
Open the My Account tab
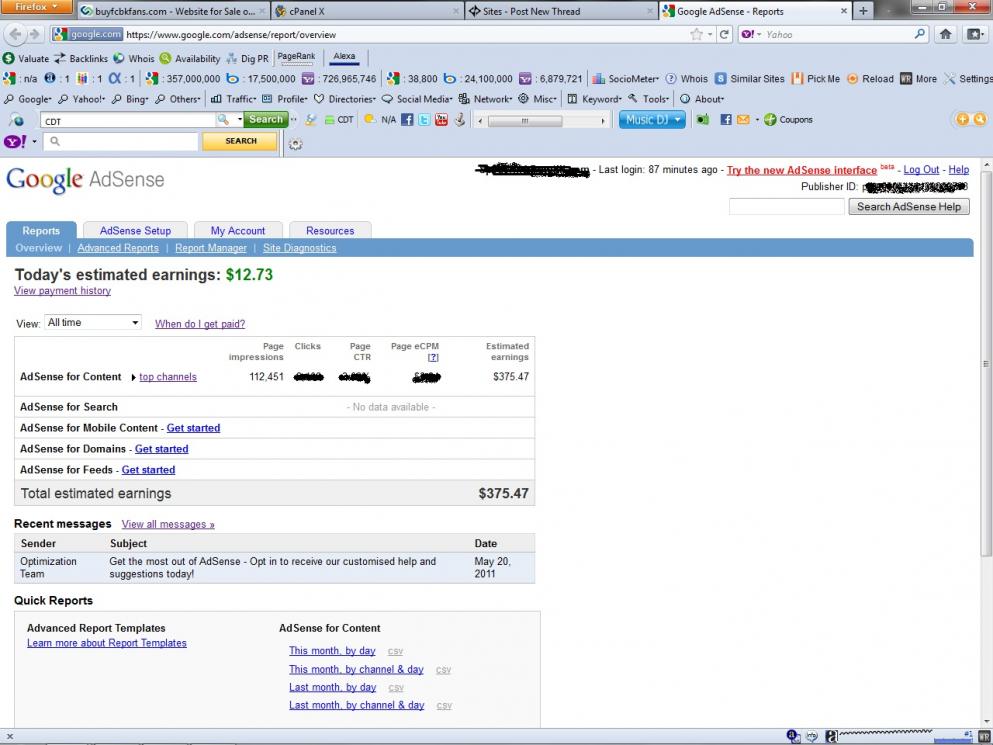[x=237, y=231]
